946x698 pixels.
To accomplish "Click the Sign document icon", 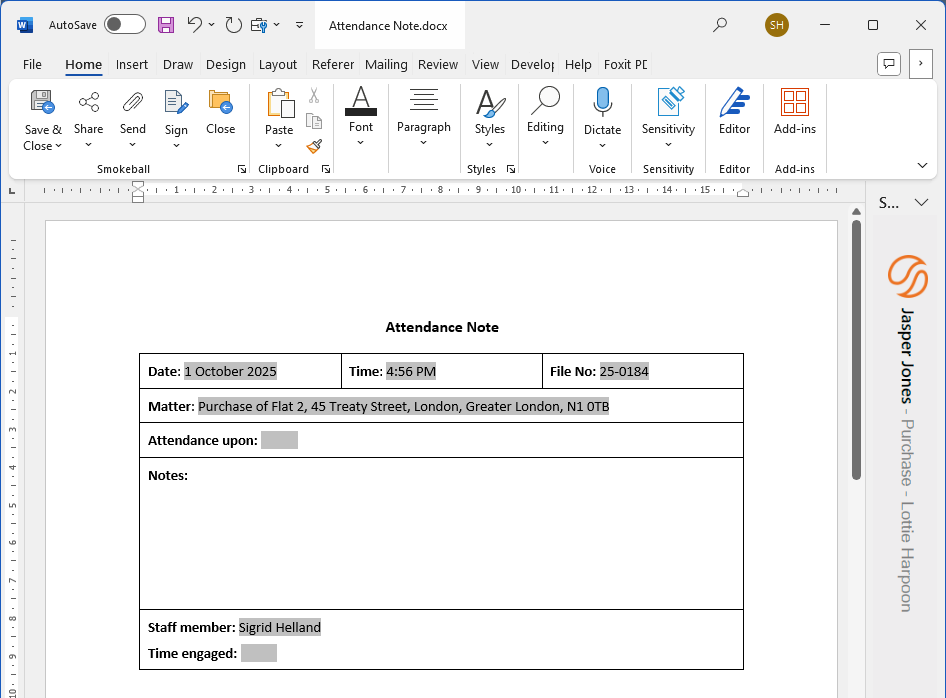I will (176, 102).
